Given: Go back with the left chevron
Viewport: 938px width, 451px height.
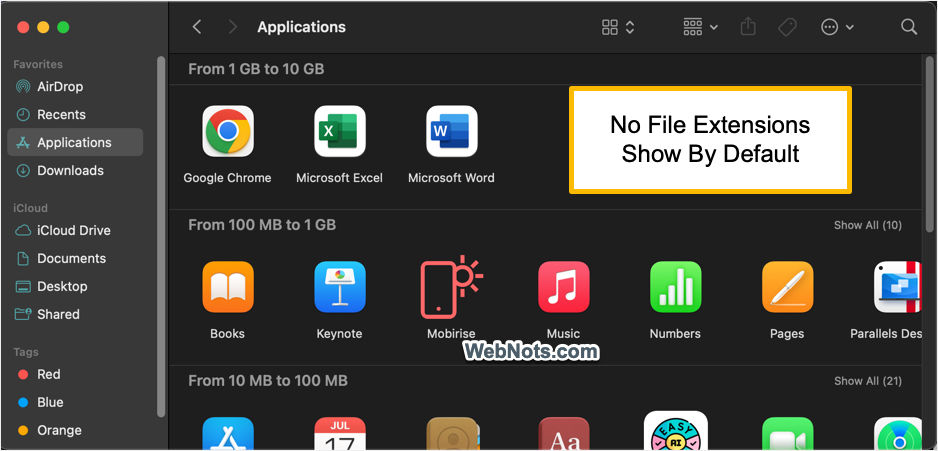Looking at the screenshot, I should point(197,27).
